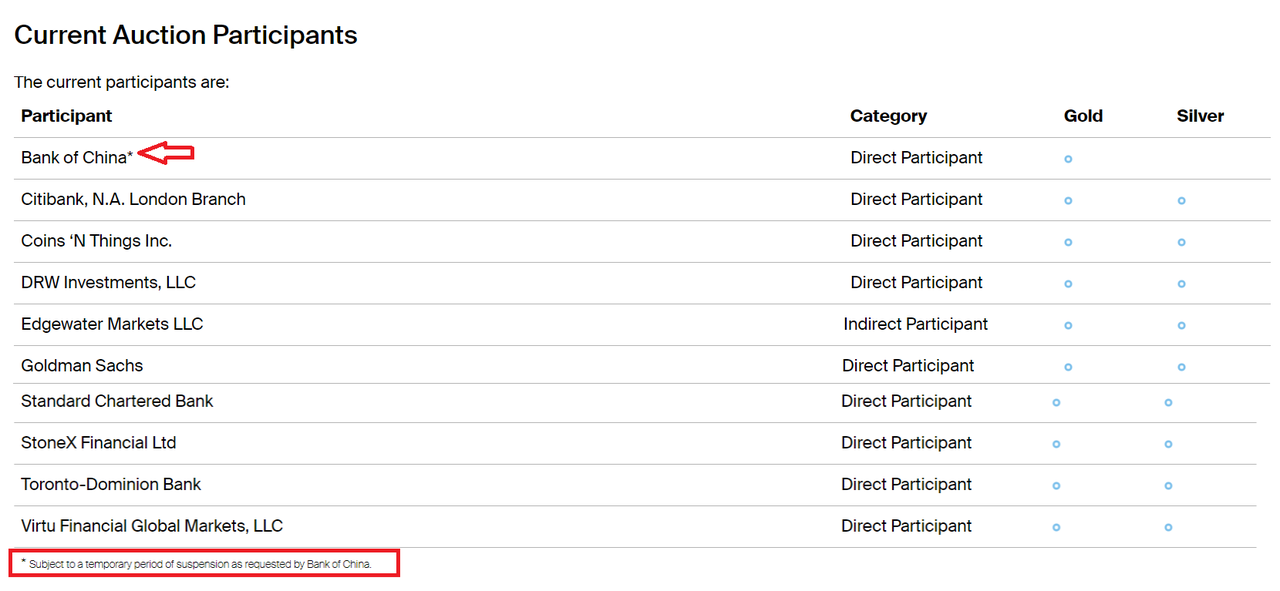
Task: Click Bank of China's Gold dot marker
Action: click(1068, 159)
